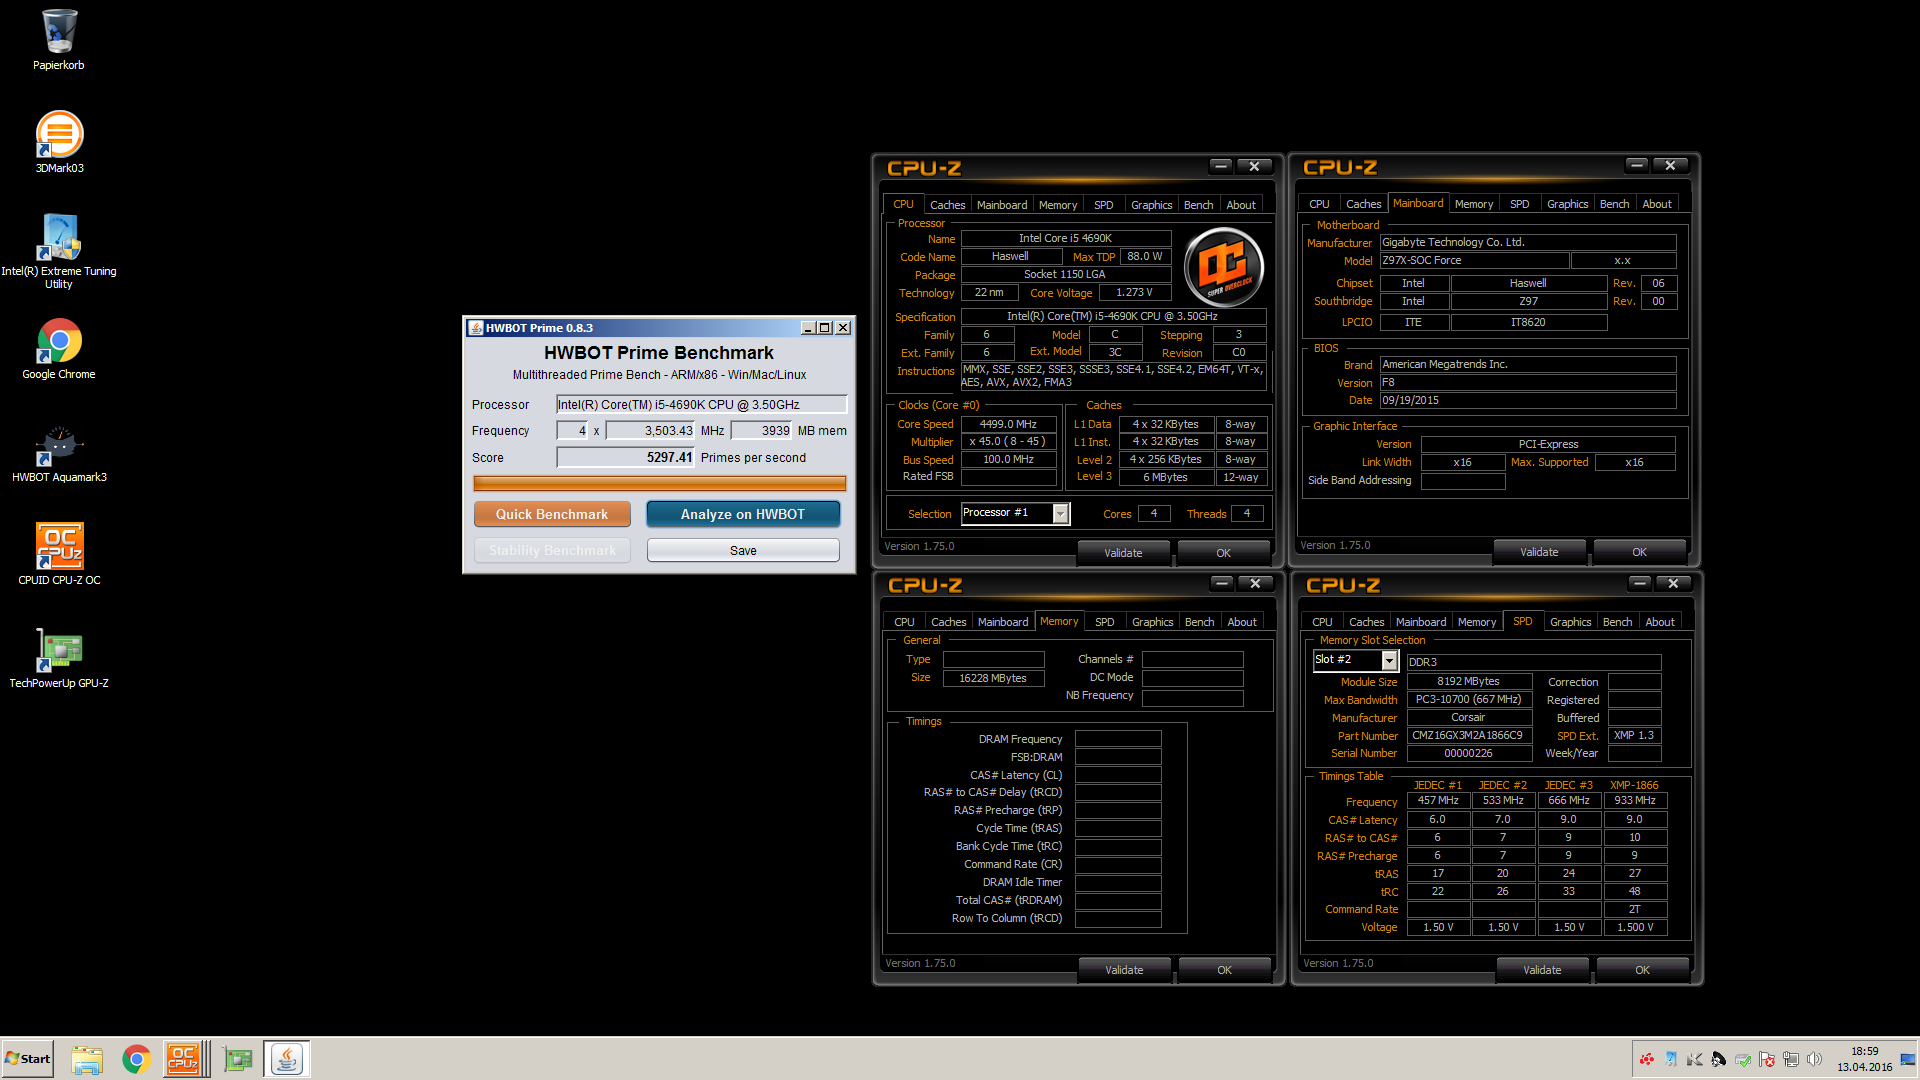Click the Java HWBOT Prime taskbar icon
The image size is (1920, 1080).
(287, 1059)
